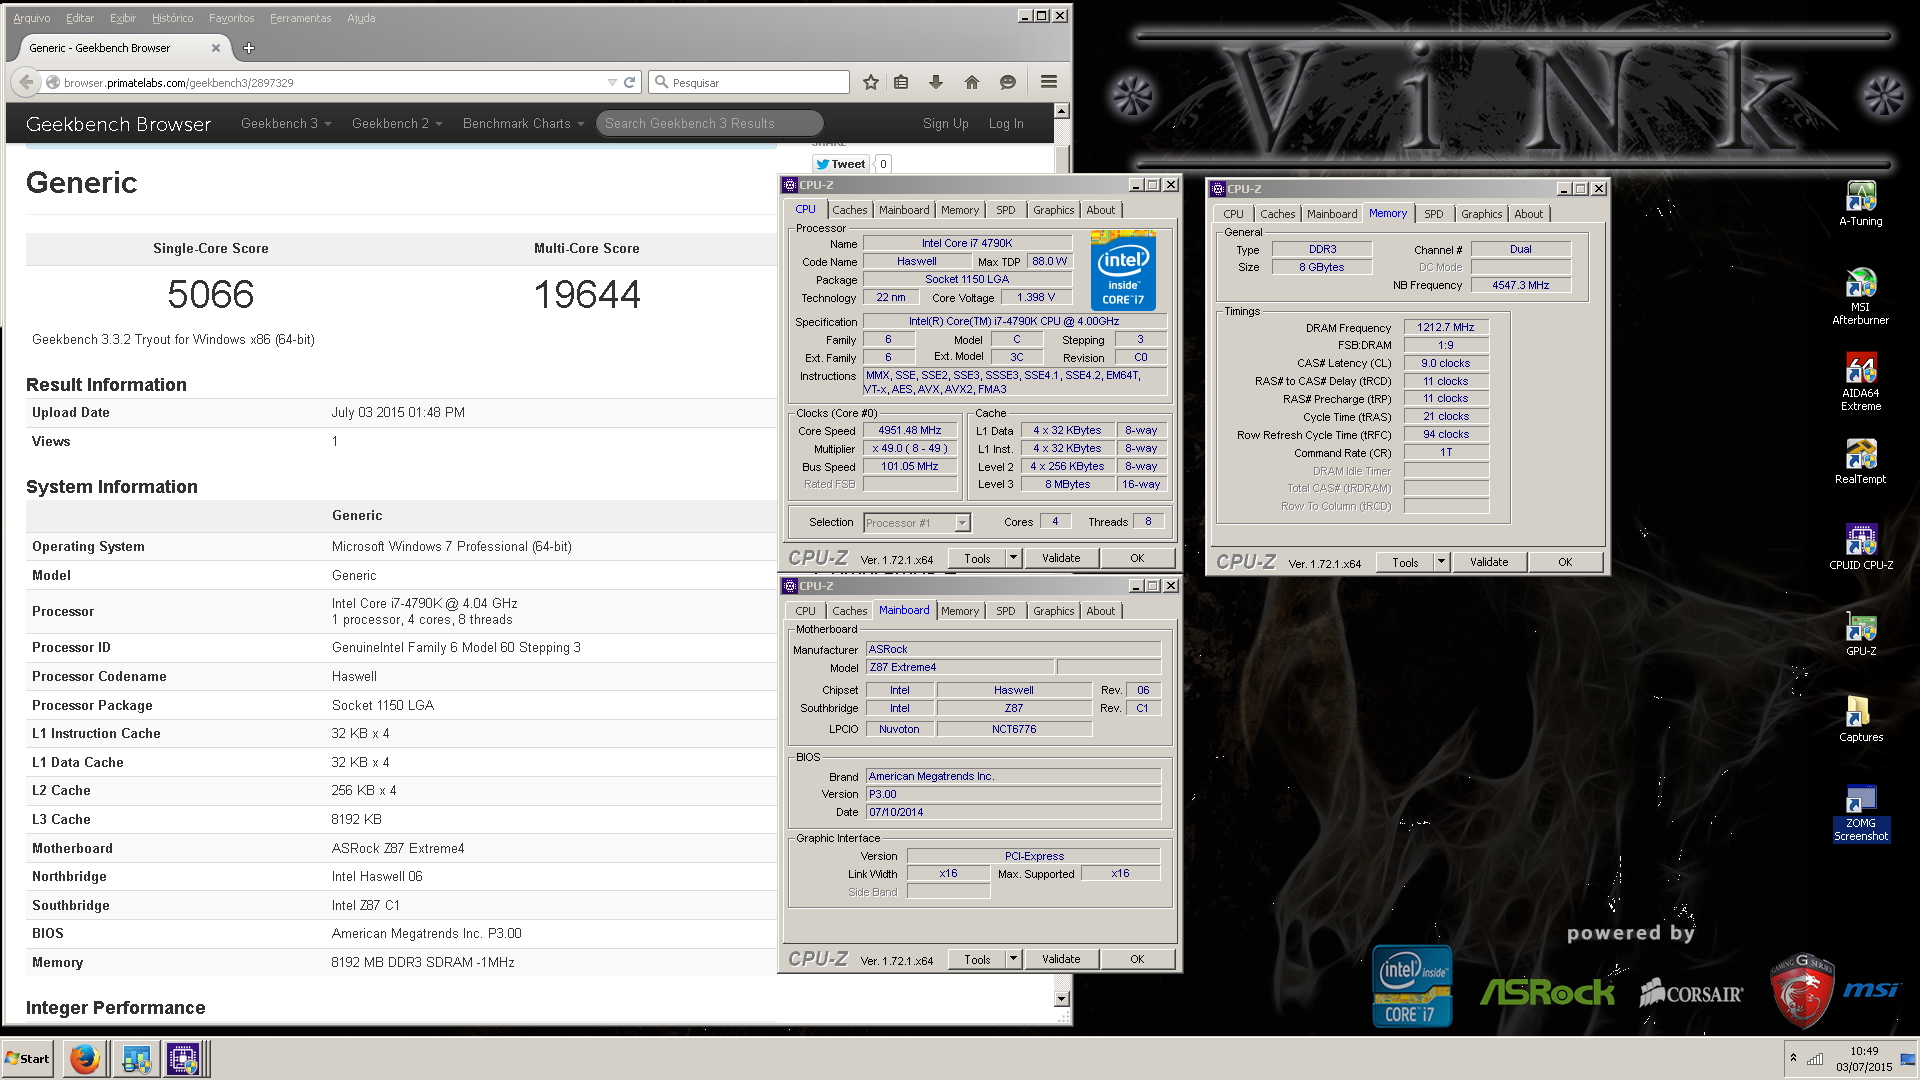Open Benchmark Charts dropdown menu
1920x1080 pixels.
[523, 123]
